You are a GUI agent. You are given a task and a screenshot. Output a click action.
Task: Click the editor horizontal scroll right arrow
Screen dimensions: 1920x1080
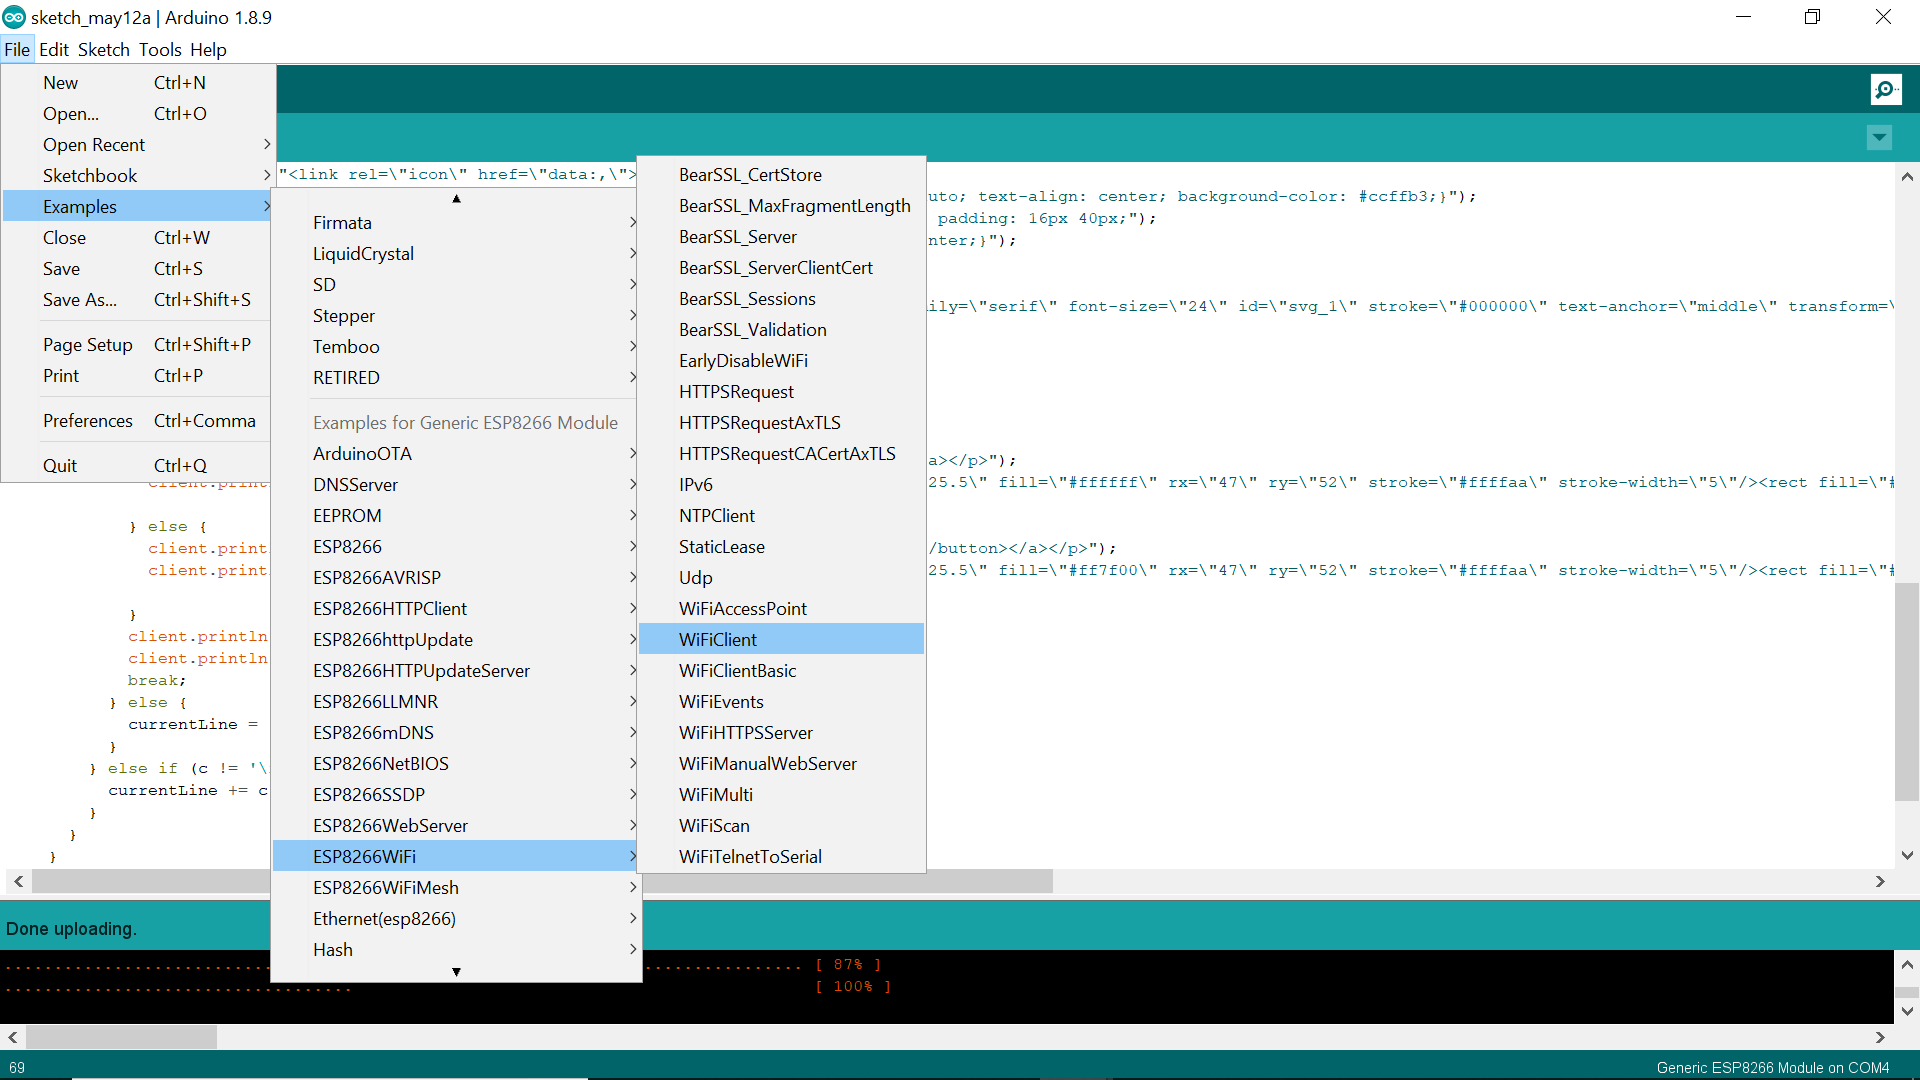click(x=1880, y=882)
